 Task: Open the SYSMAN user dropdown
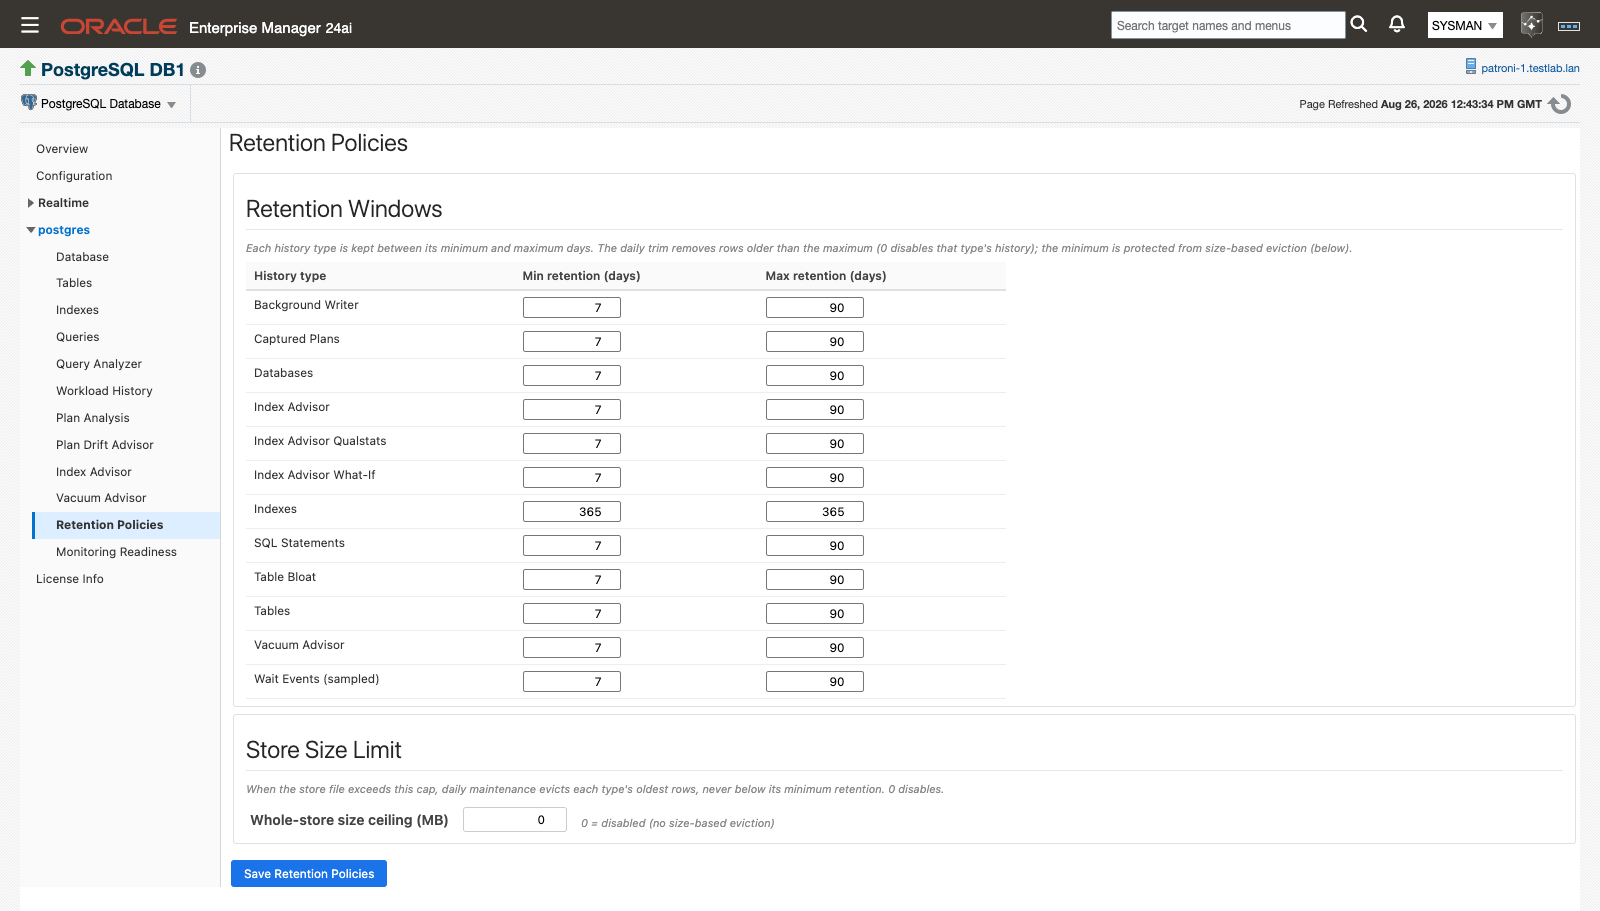coord(1465,25)
